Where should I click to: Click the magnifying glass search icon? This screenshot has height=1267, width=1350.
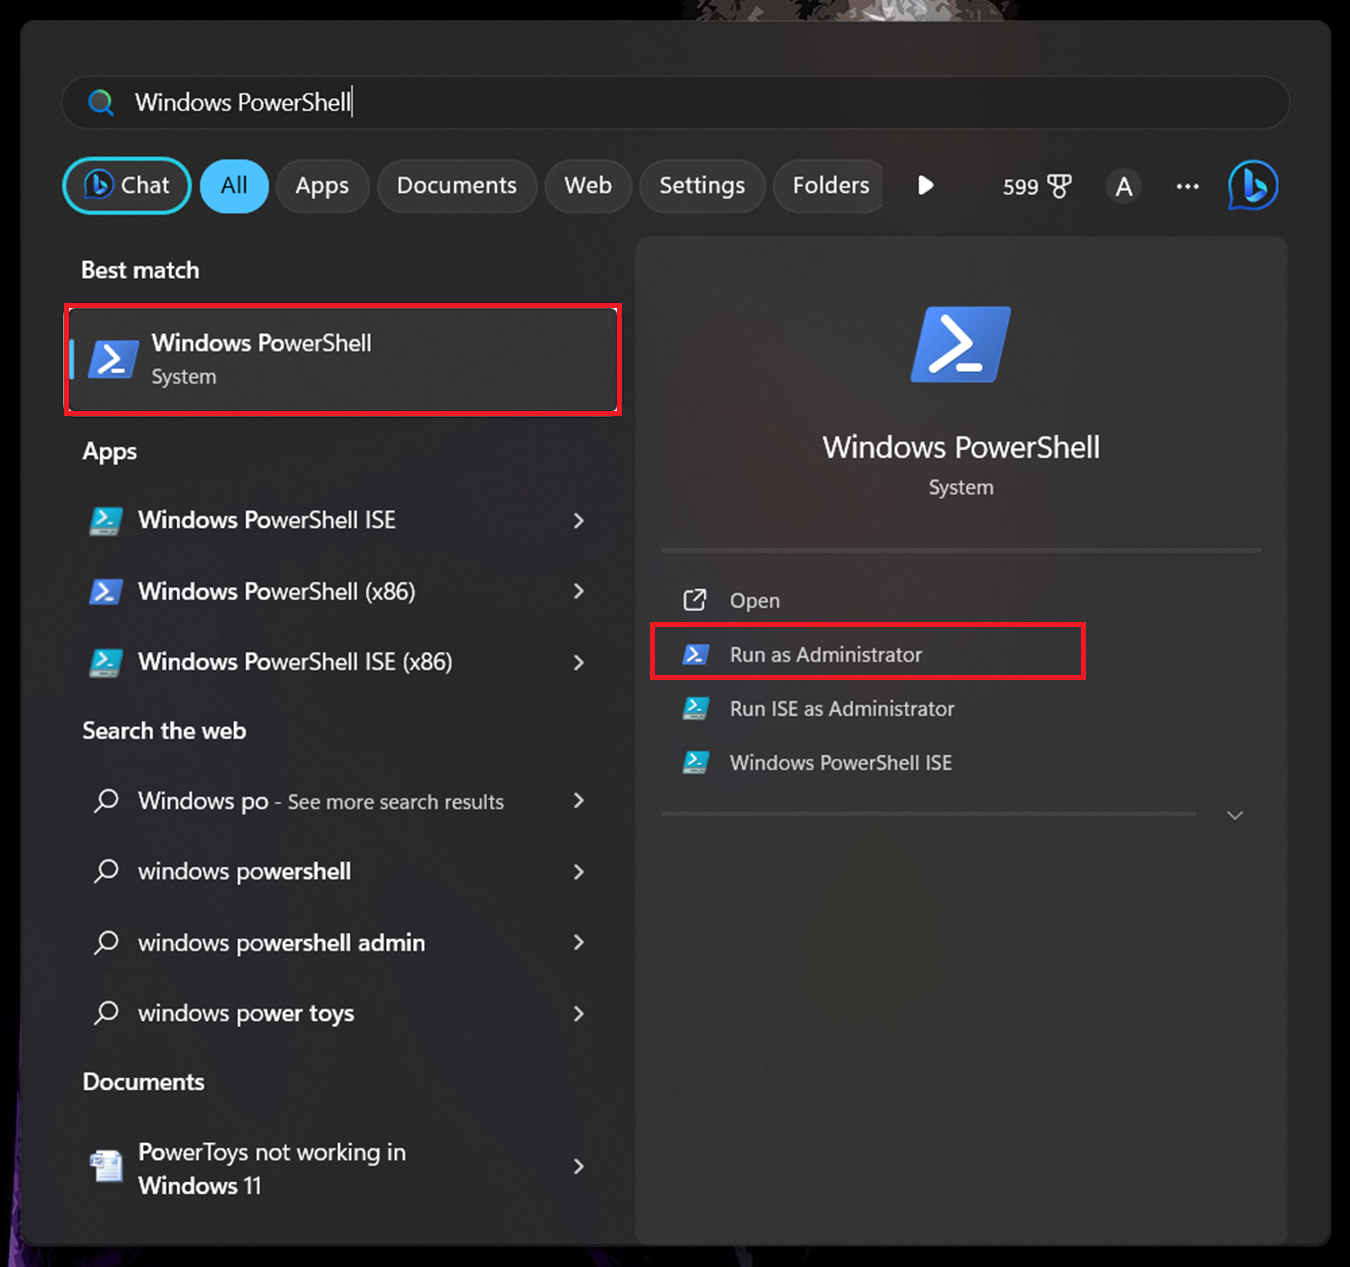click(100, 102)
